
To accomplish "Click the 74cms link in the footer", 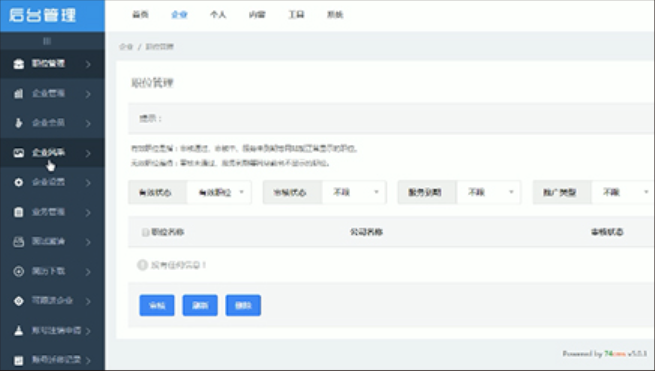I will [x=615, y=354].
